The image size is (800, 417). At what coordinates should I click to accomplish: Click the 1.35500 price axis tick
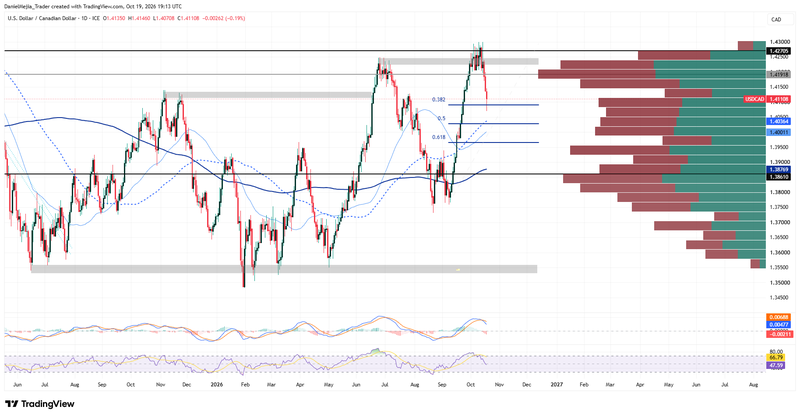click(780, 267)
